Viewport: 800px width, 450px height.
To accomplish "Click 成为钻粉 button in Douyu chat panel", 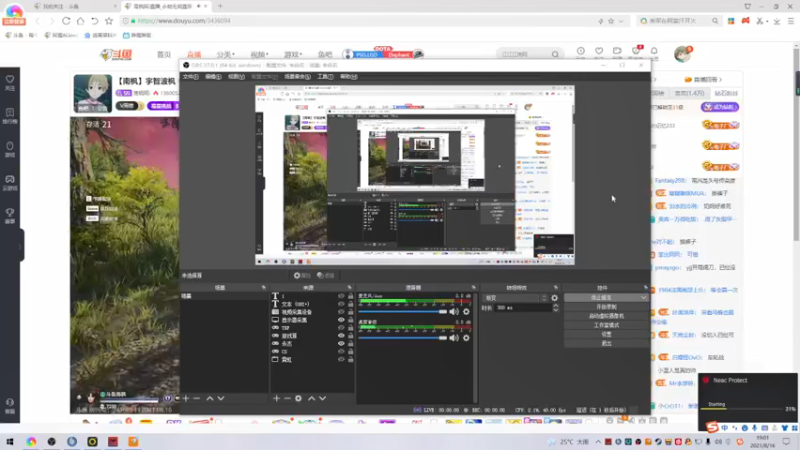I will (720, 107).
